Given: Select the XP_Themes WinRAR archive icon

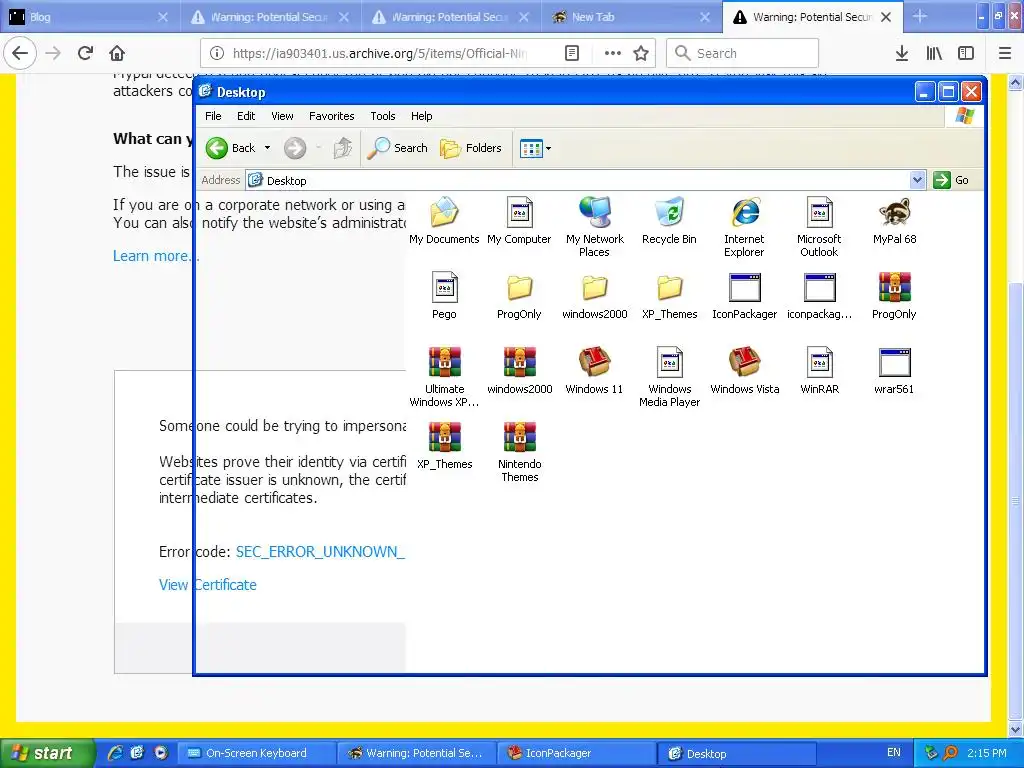Looking at the screenshot, I should (x=444, y=437).
